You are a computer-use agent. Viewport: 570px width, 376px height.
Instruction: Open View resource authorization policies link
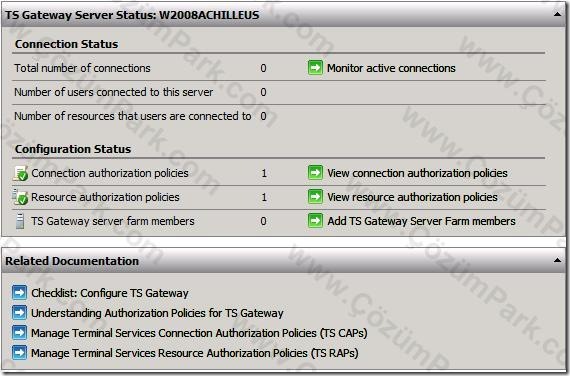coord(412,197)
